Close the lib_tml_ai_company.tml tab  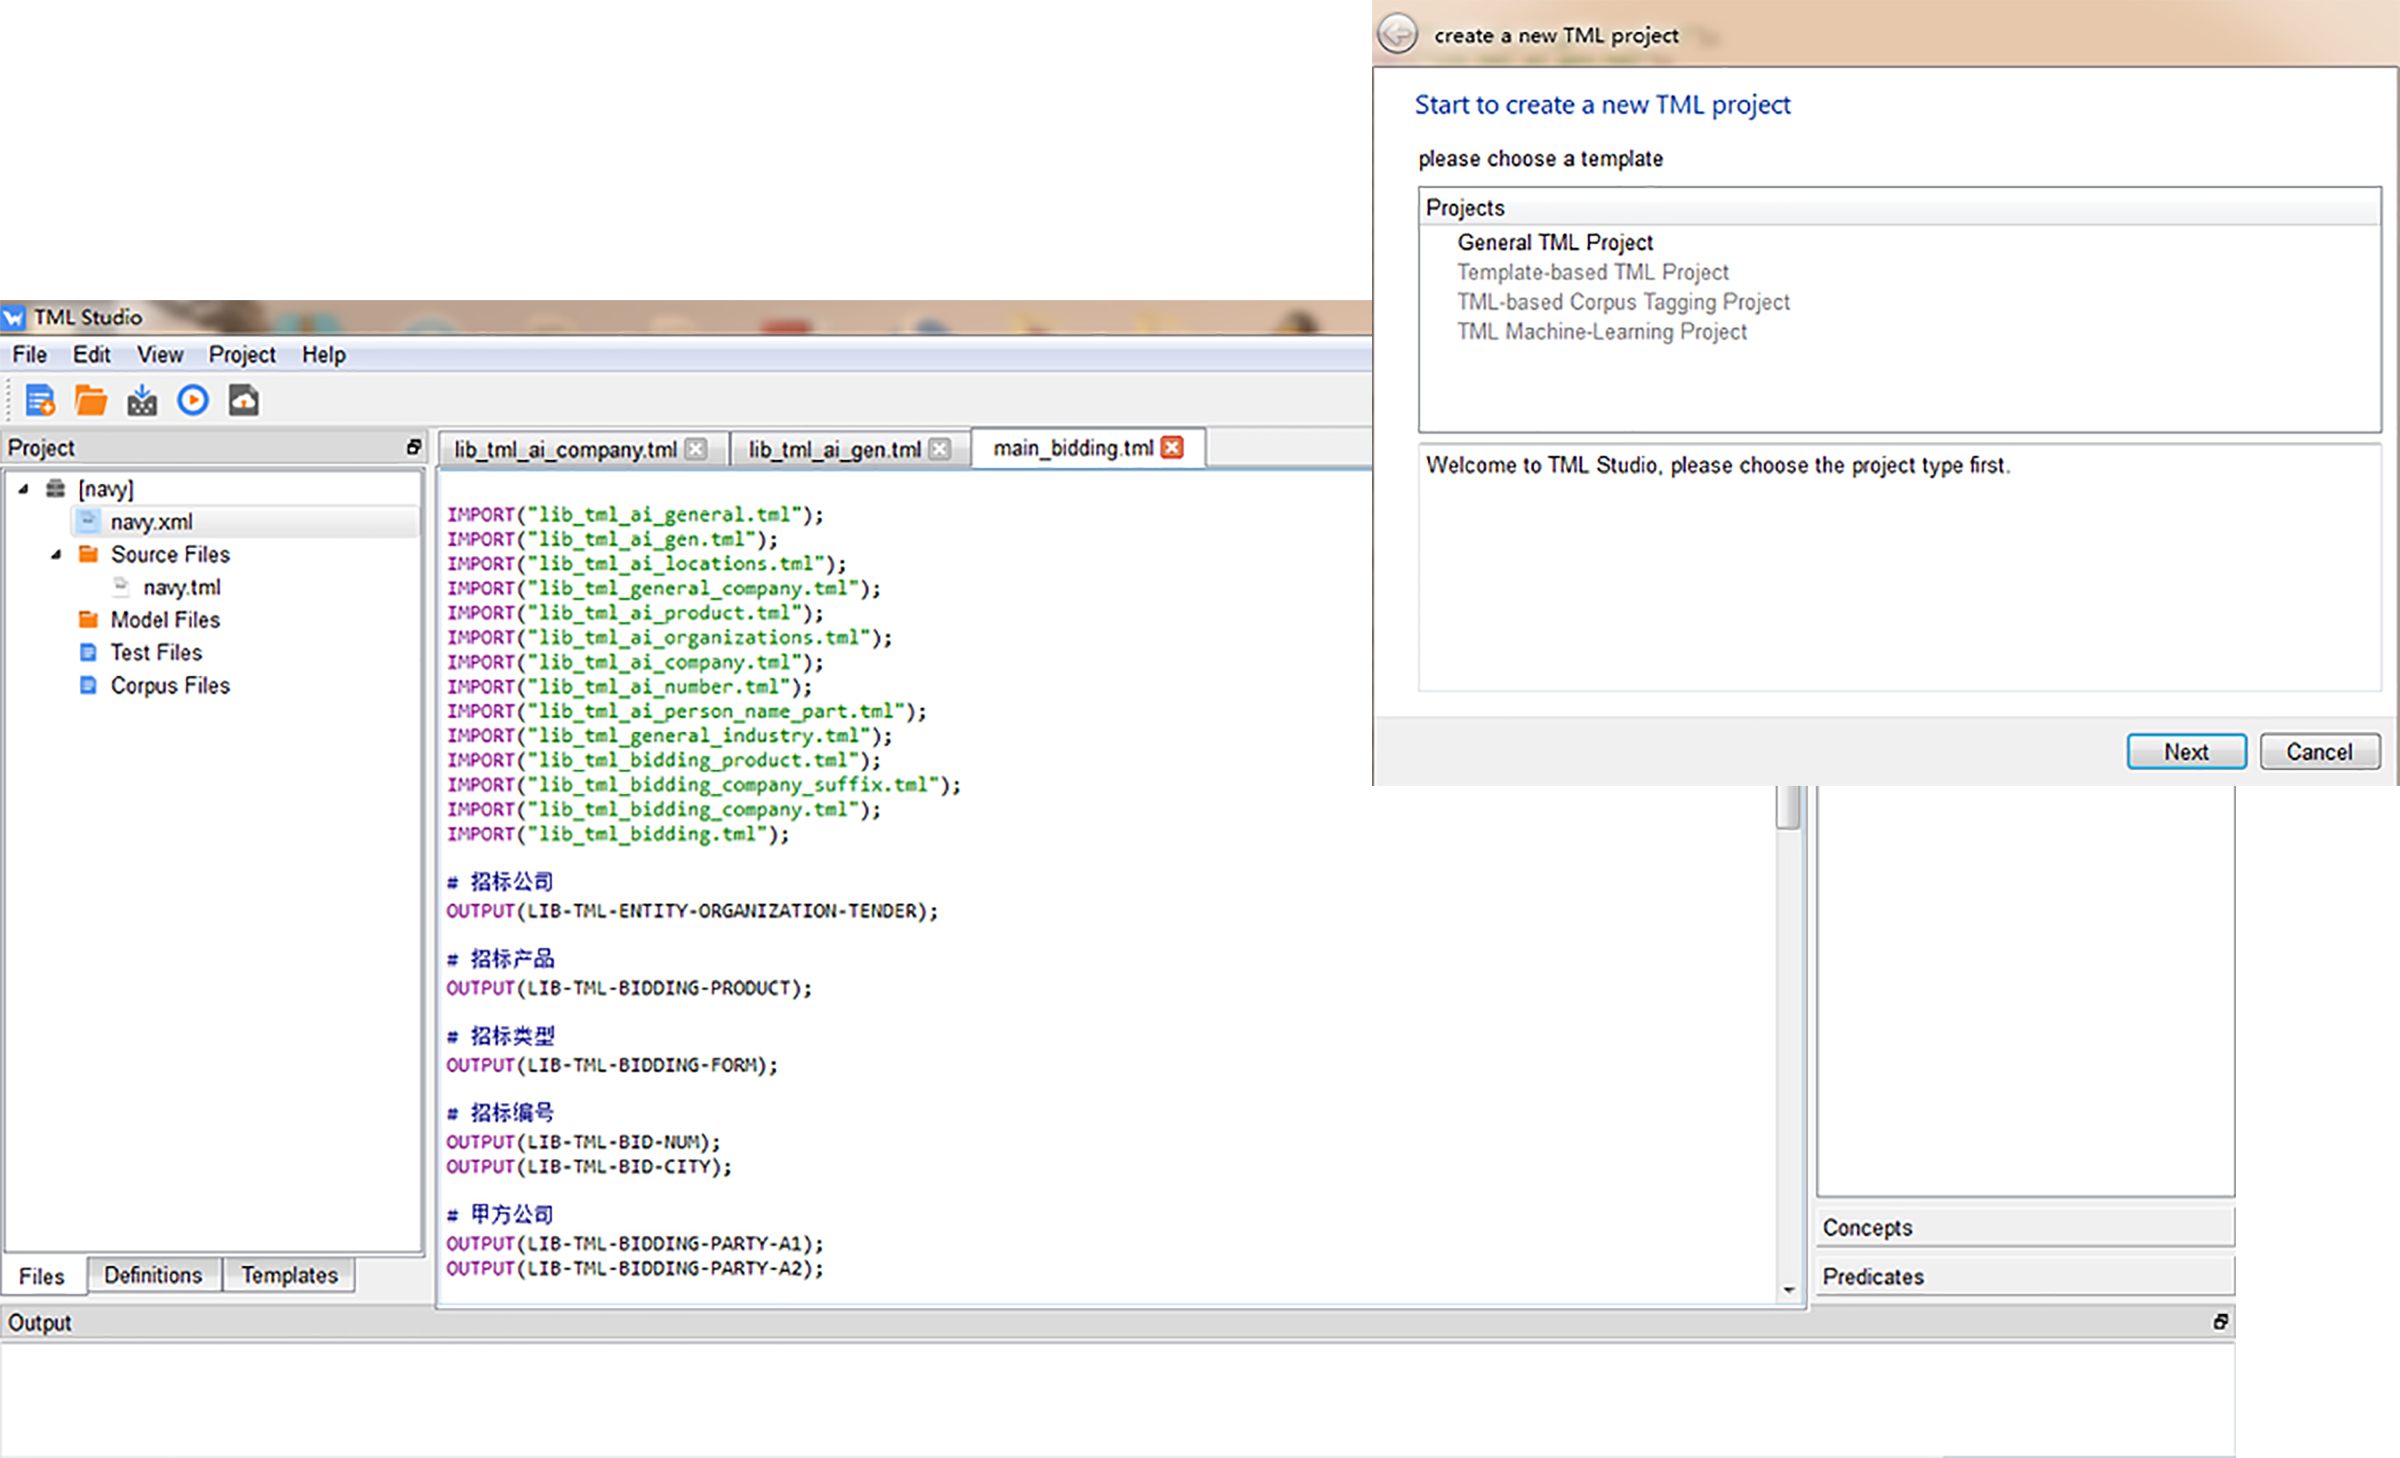[x=696, y=449]
